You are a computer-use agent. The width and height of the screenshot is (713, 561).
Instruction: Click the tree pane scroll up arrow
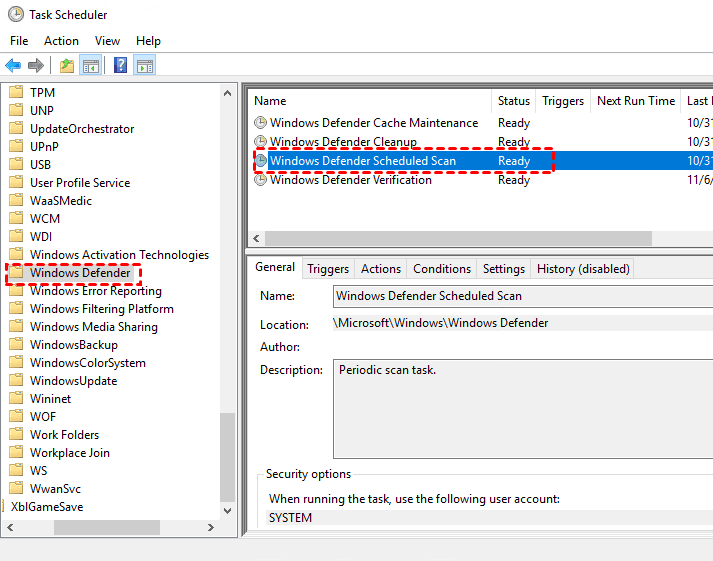coord(227,93)
